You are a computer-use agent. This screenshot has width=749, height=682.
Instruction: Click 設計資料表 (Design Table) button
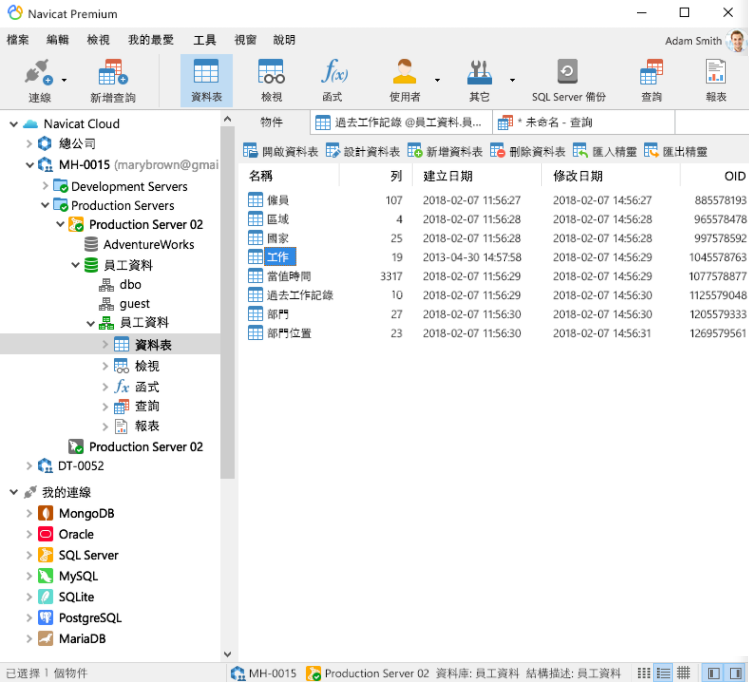click(x=363, y=152)
